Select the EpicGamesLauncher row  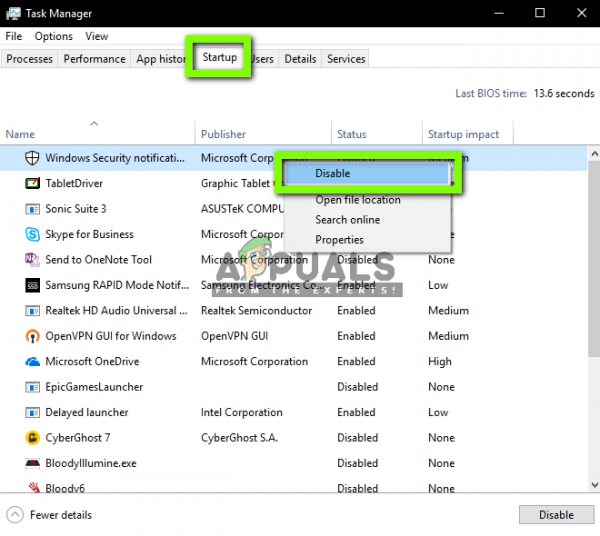click(x=293, y=387)
